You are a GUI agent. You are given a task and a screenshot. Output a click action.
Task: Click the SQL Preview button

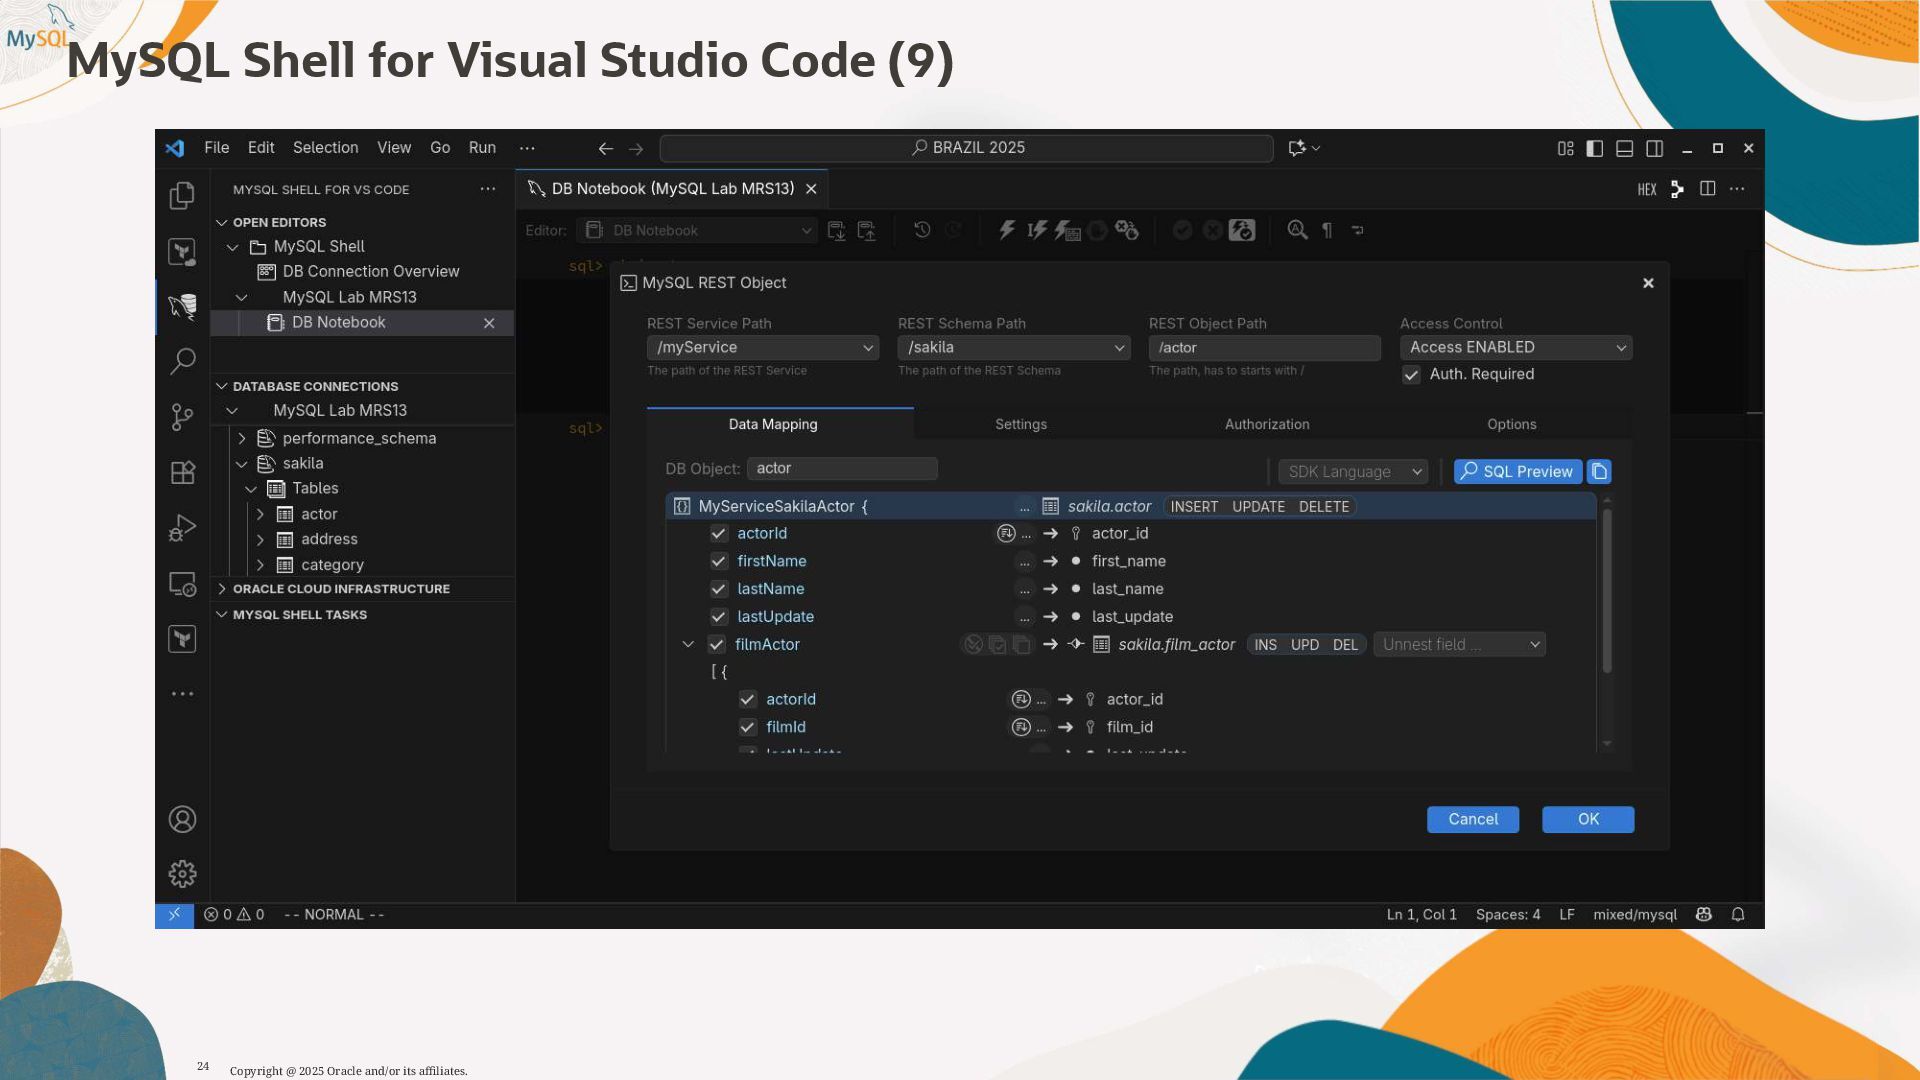[x=1517, y=471]
